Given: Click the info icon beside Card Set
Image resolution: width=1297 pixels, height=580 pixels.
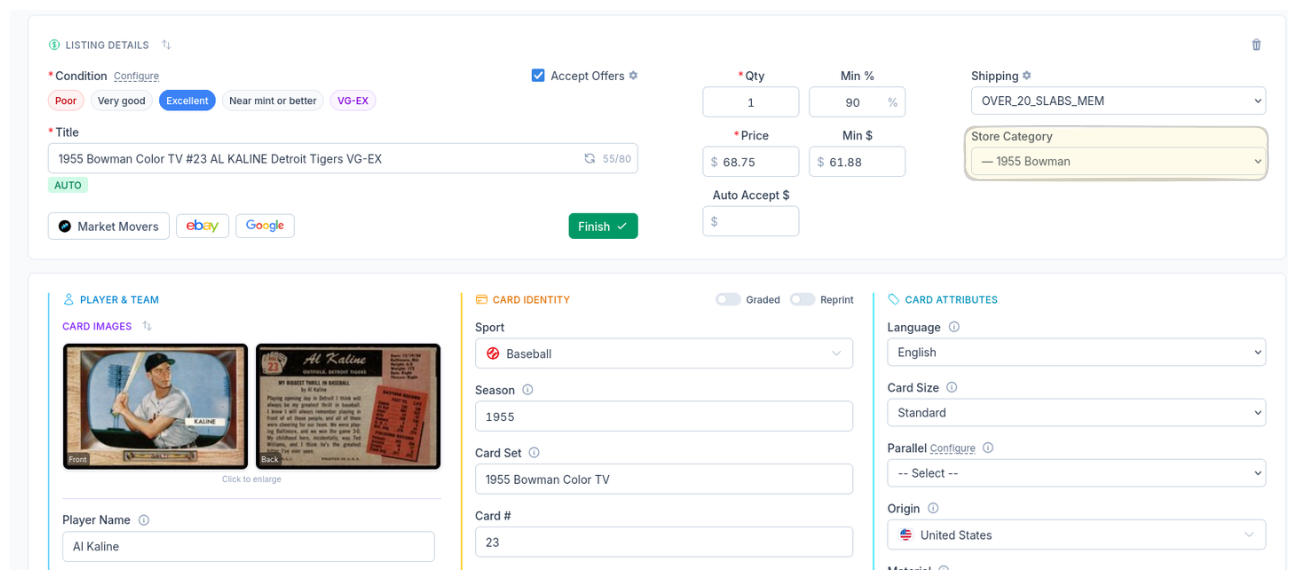Looking at the screenshot, I should point(534,453).
